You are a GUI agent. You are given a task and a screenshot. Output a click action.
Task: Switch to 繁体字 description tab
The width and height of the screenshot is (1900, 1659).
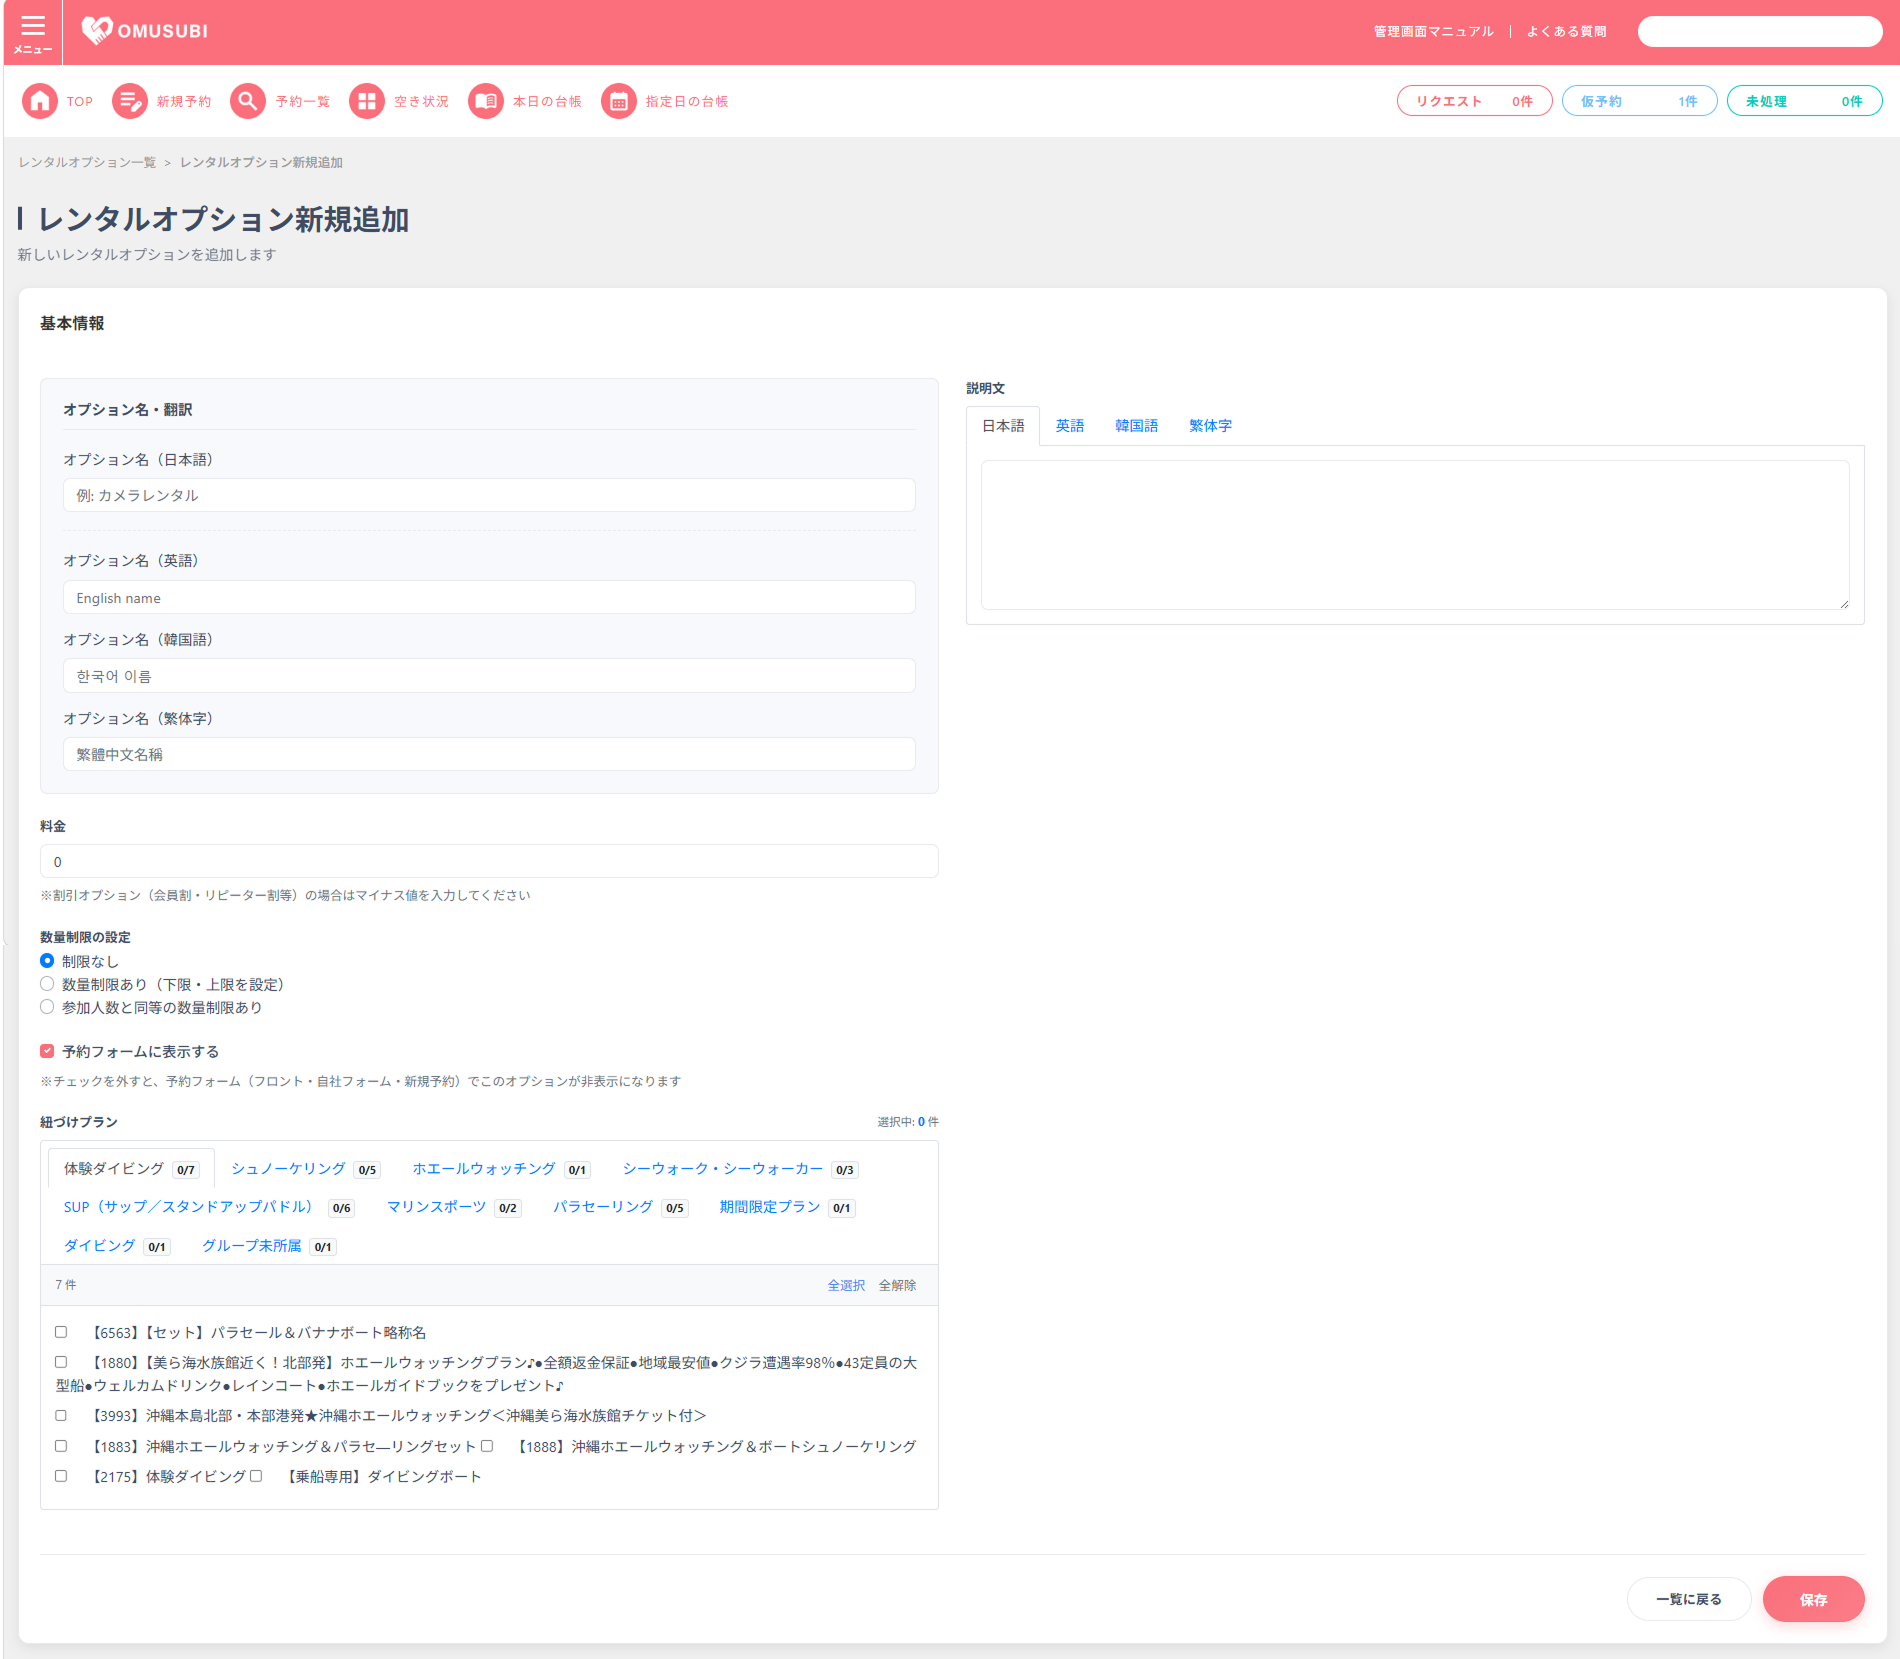pos(1210,426)
